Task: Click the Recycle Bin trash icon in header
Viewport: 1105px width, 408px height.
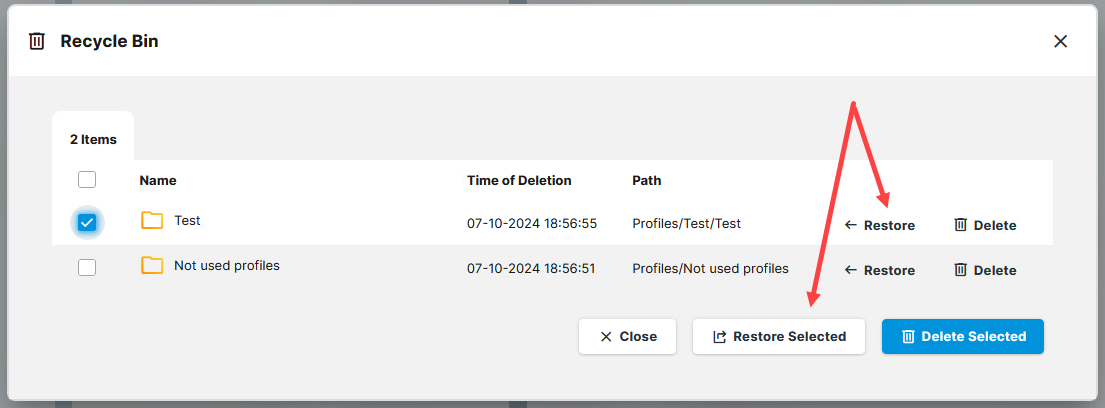Action: [37, 41]
